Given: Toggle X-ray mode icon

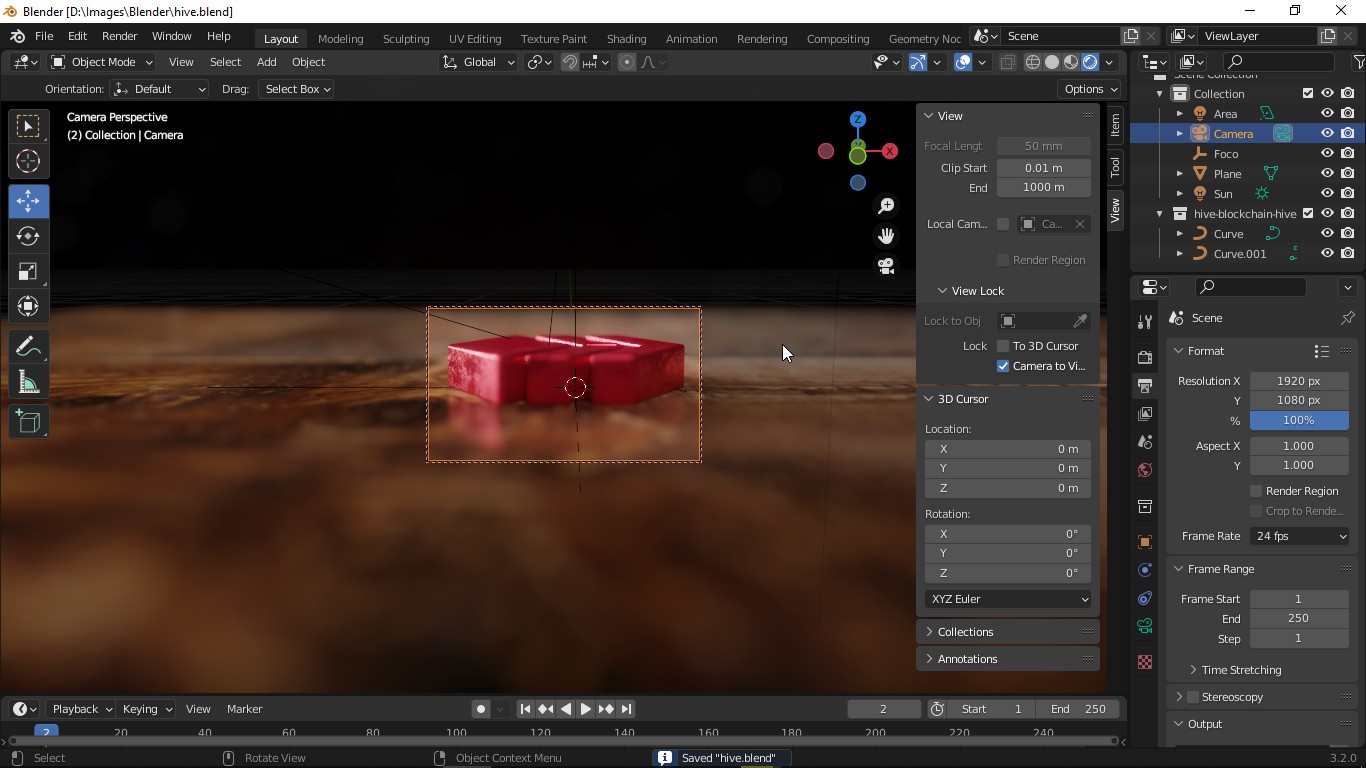Looking at the screenshot, I should click(1007, 62).
